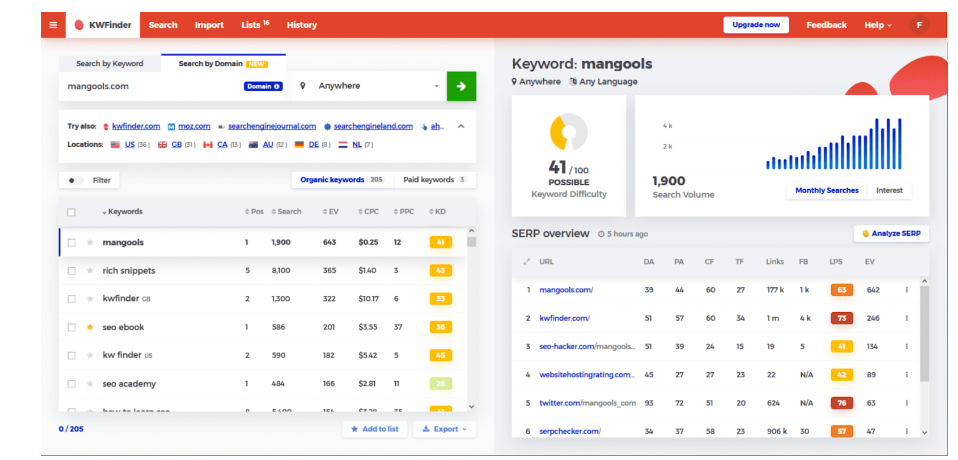Click the mangools.com domain input field
The image size is (958, 460).
[x=150, y=86]
